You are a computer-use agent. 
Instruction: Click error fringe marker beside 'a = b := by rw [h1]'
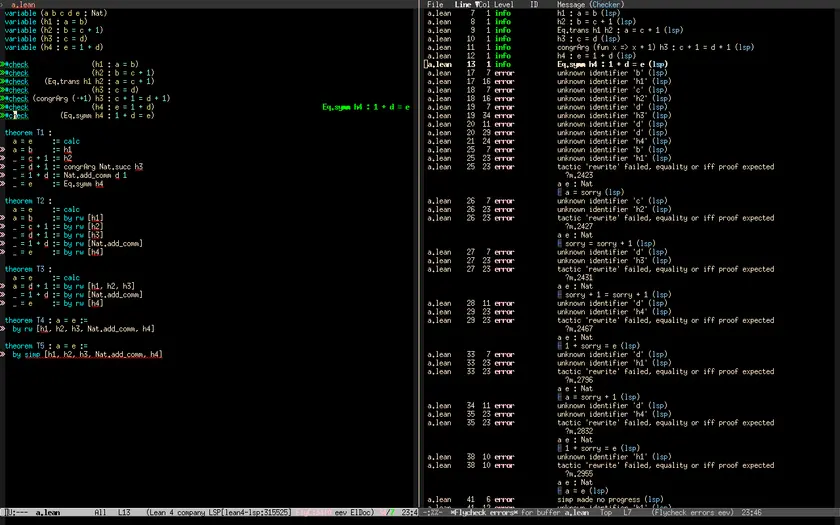pos(3,218)
